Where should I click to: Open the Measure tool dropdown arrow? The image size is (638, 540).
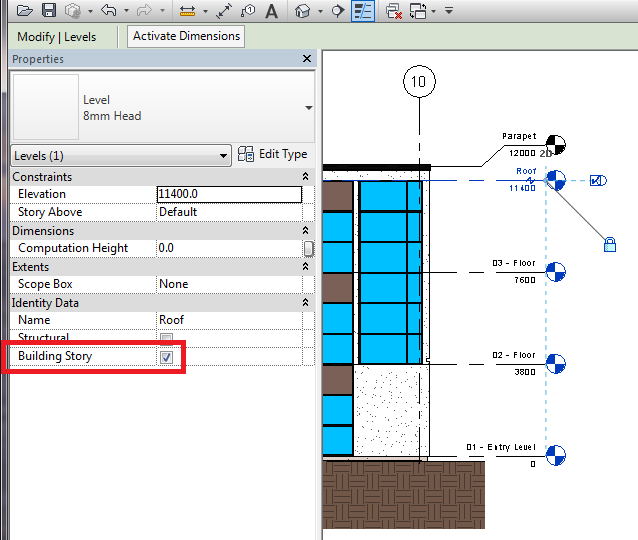click(x=205, y=11)
